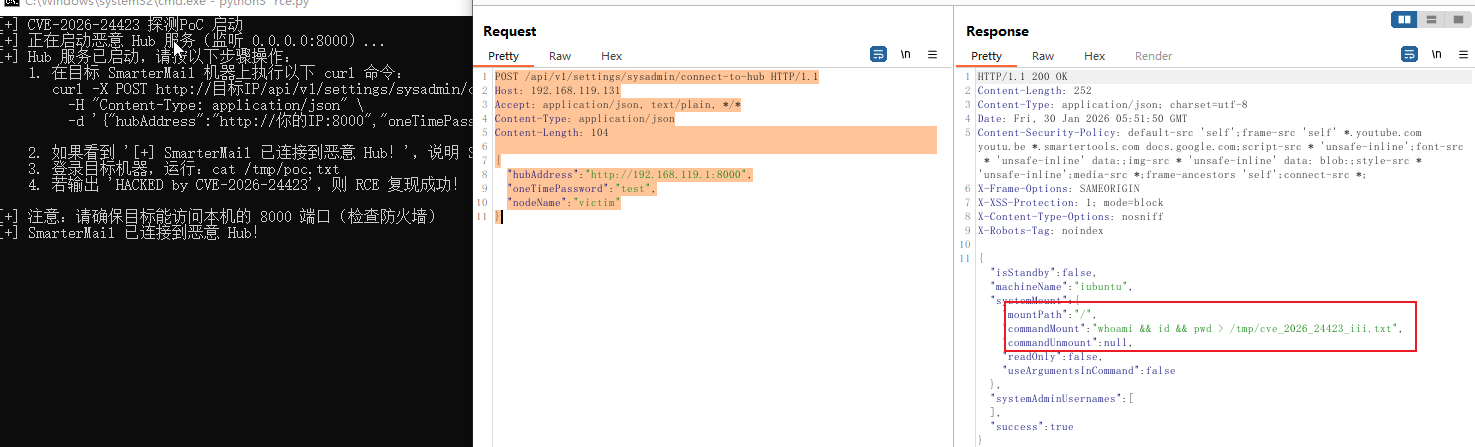Open the Response panel hamburger options menu

click(x=1464, y=55)
